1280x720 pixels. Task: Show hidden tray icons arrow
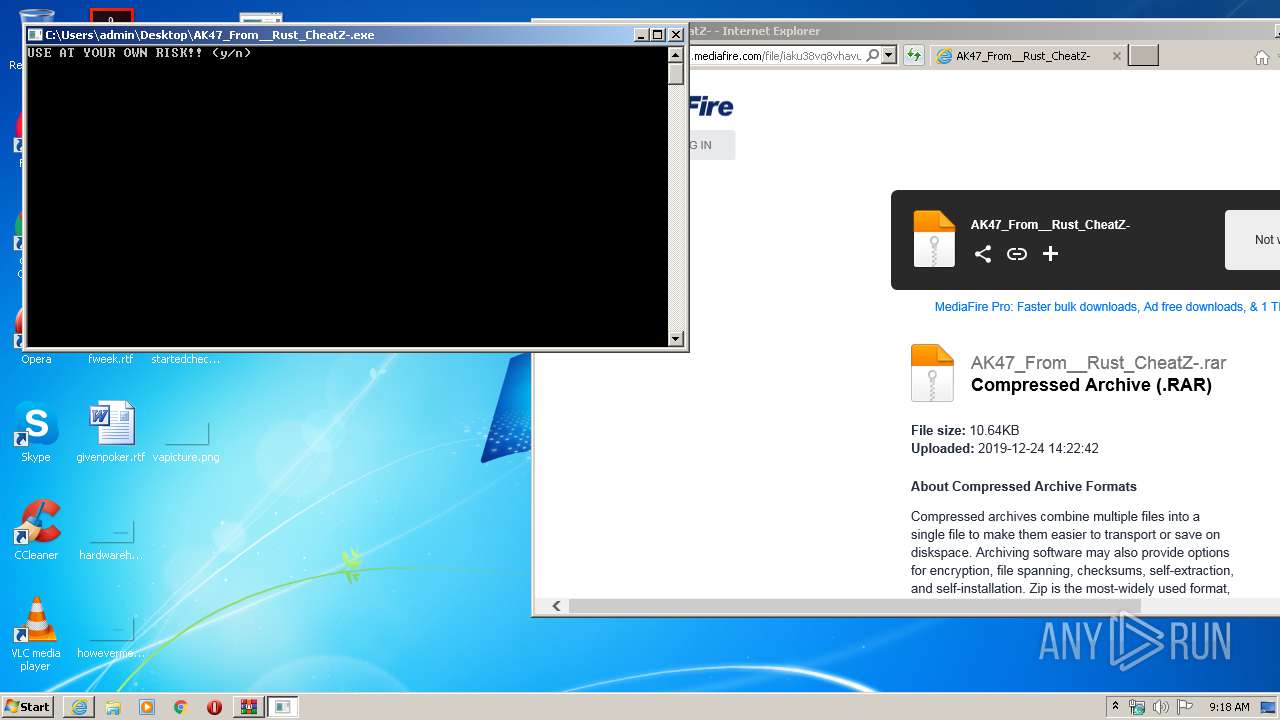point(1115,707)
